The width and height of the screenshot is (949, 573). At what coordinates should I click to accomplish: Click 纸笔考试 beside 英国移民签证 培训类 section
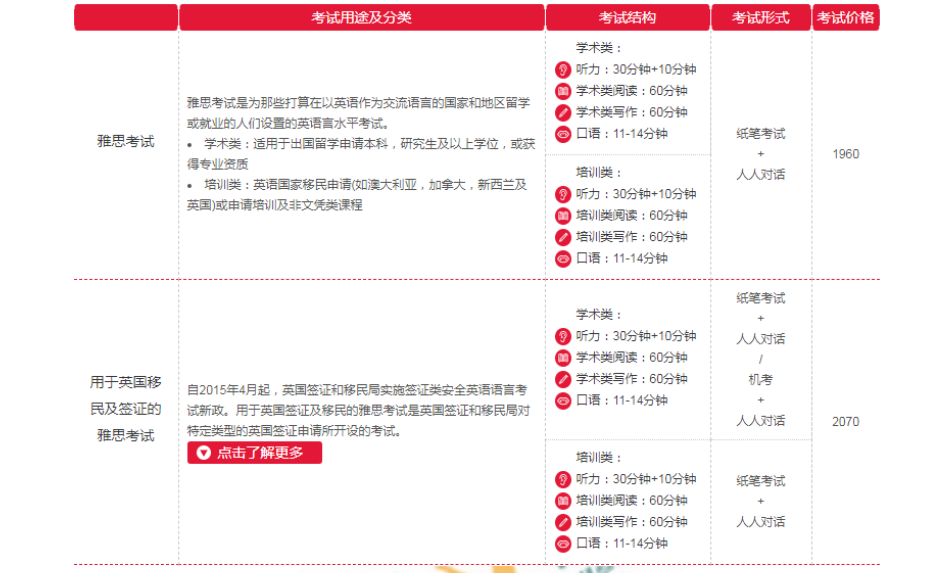761,481
